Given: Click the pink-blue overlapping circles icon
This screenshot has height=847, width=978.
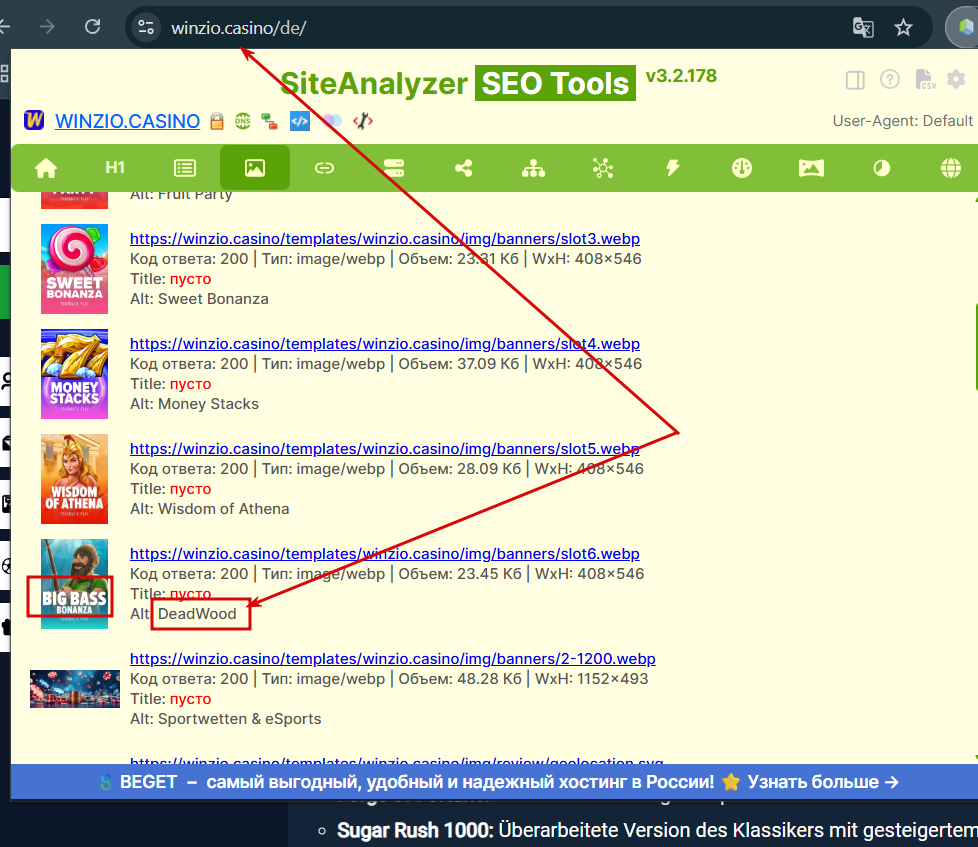Looking at the screenshot, I should 332,121.
